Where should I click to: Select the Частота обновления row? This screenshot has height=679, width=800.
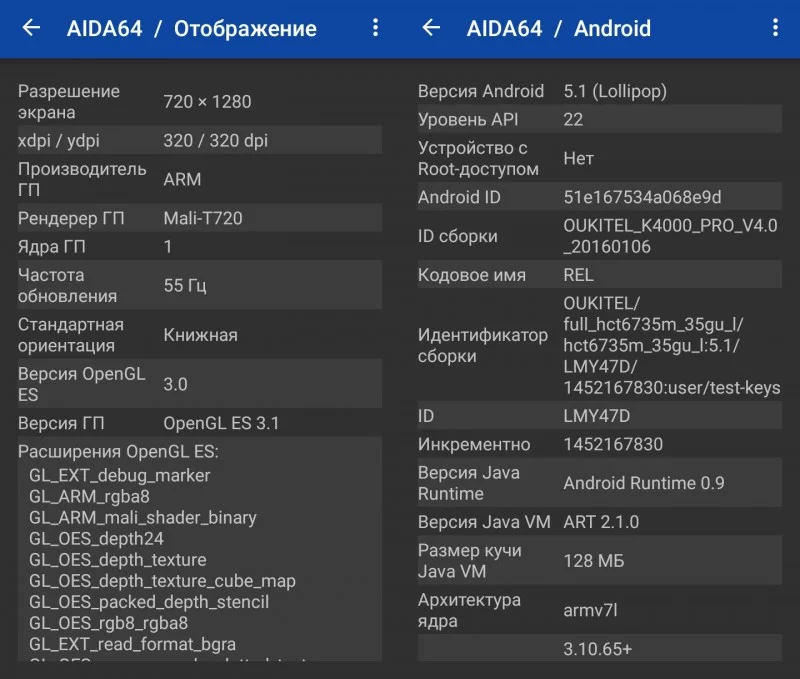pos(200,285)
